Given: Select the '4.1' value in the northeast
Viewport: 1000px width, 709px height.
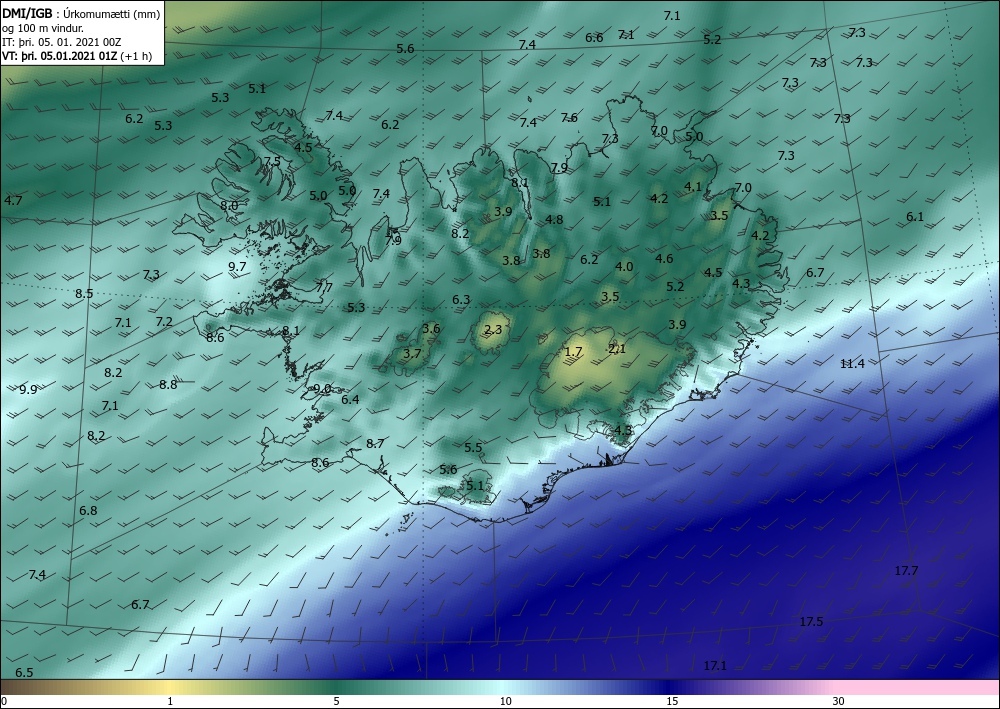Looking at the screenshot, I should tap(693, 186).
